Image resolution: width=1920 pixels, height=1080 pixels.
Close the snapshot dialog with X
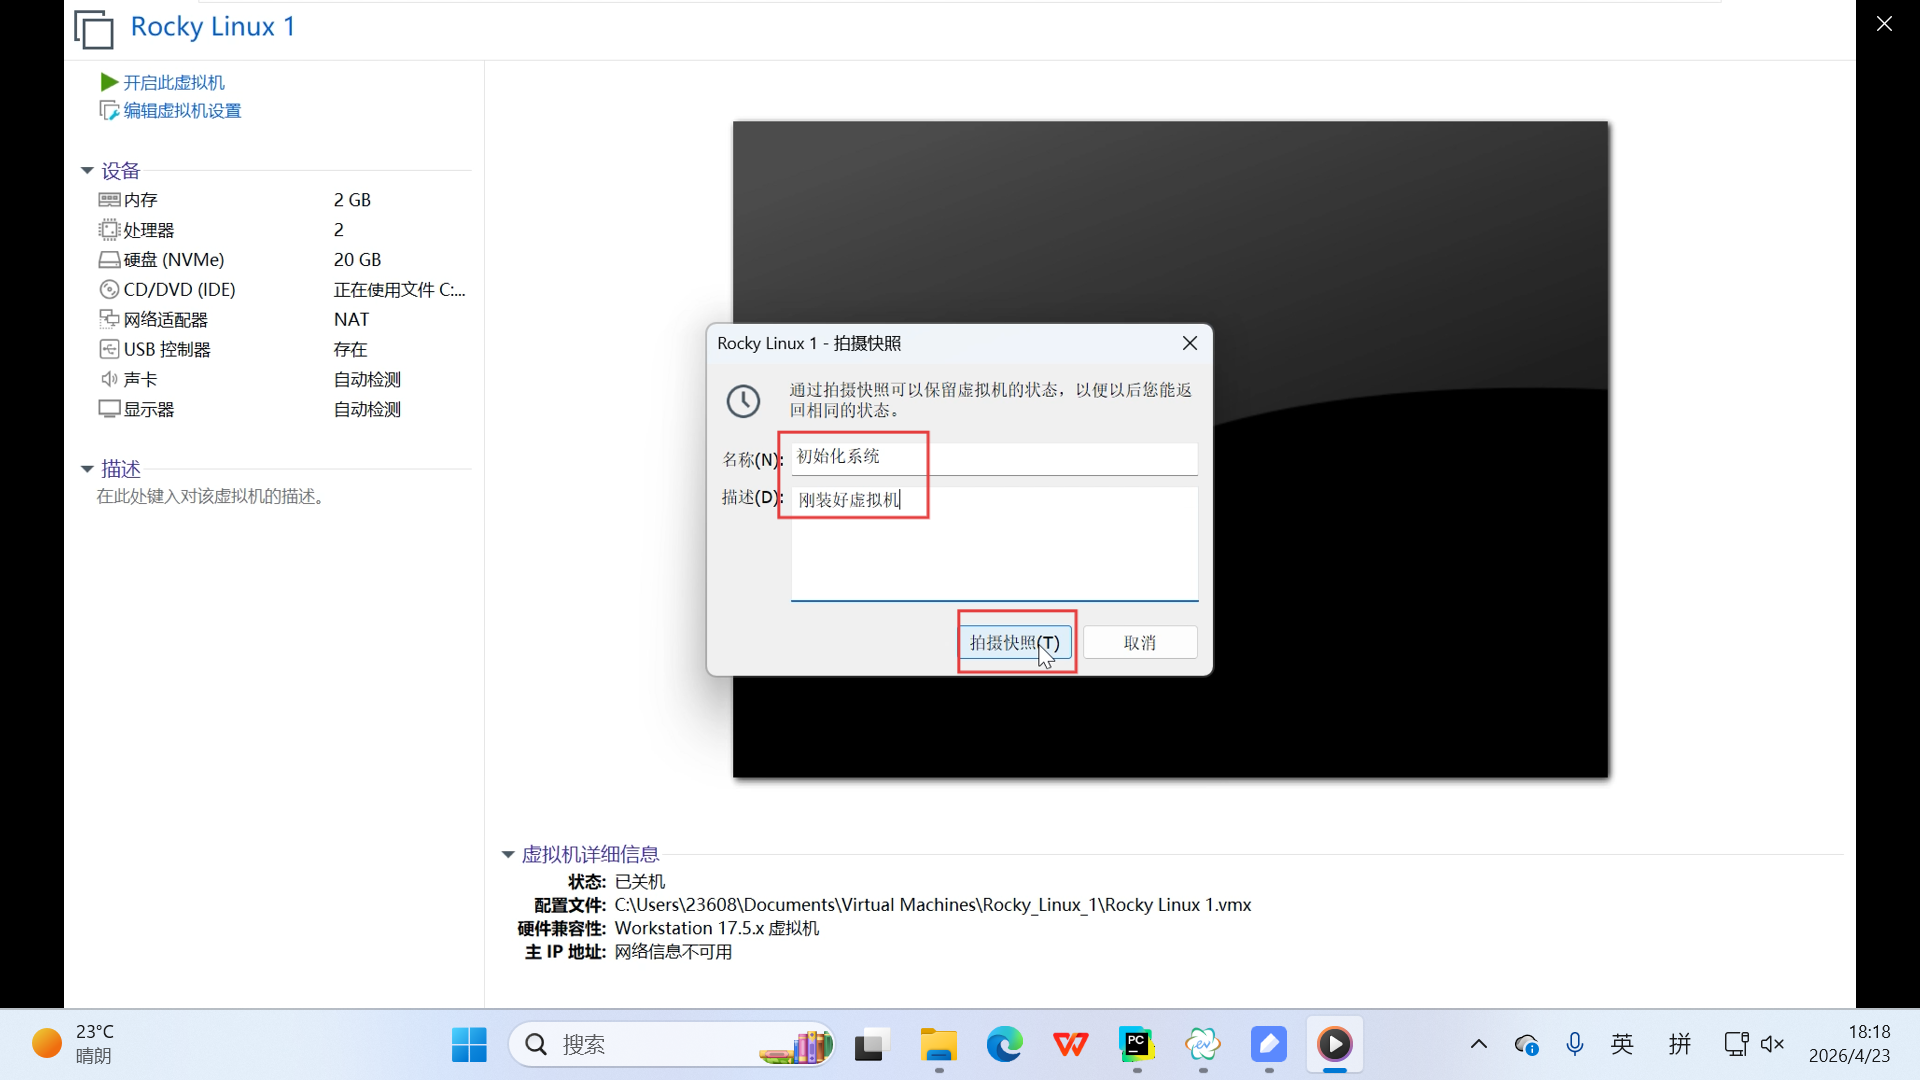pyautogui.click(x=1190, y=343)
